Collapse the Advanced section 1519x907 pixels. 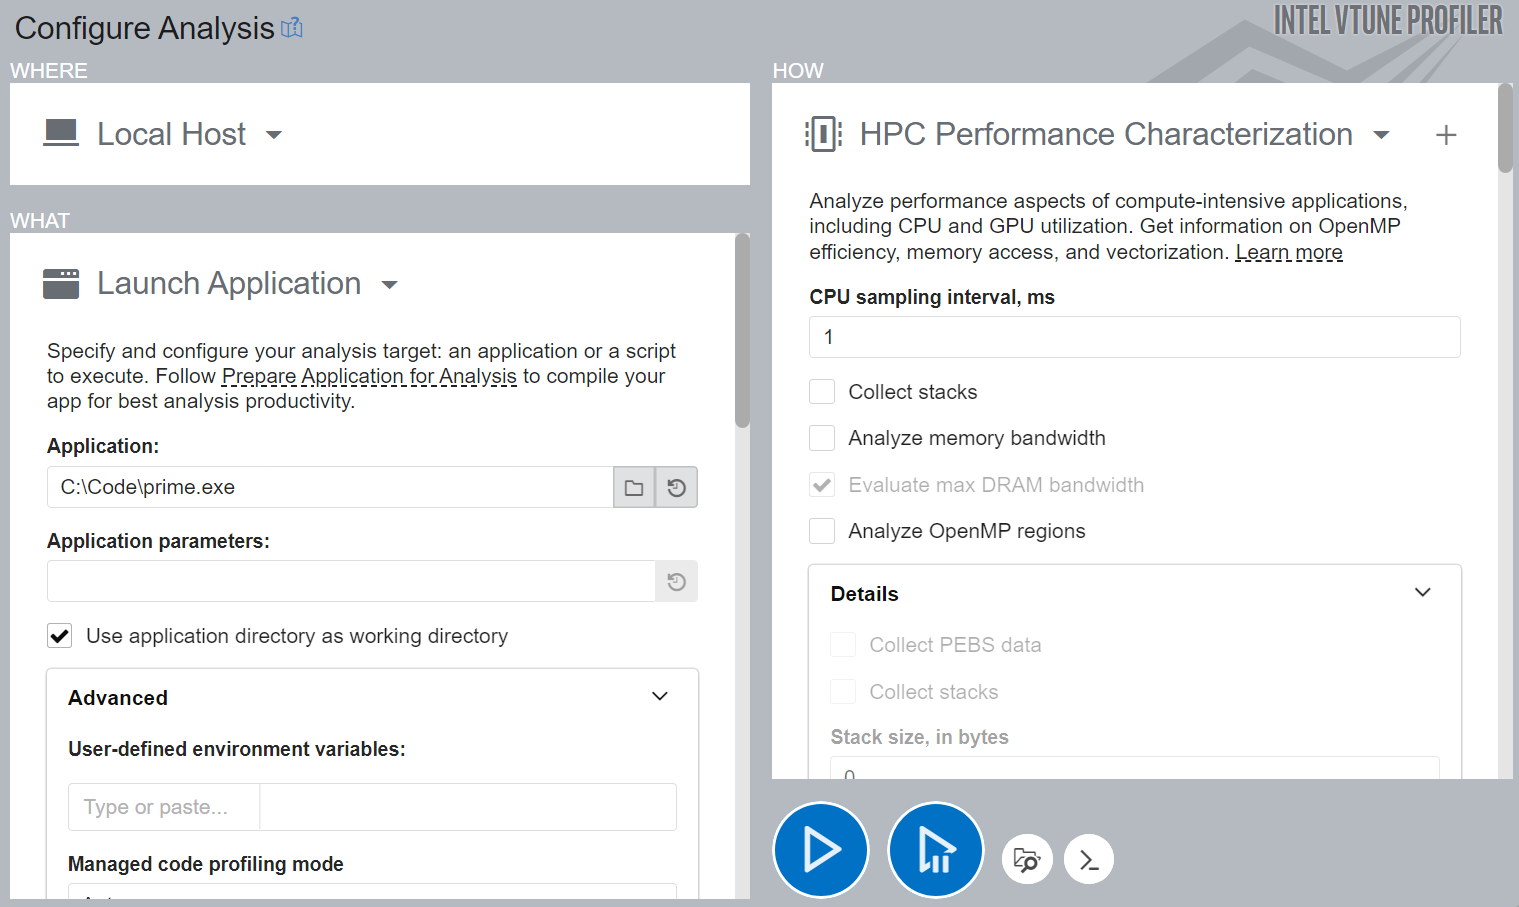pyautogui.click(x=659, y=697)
